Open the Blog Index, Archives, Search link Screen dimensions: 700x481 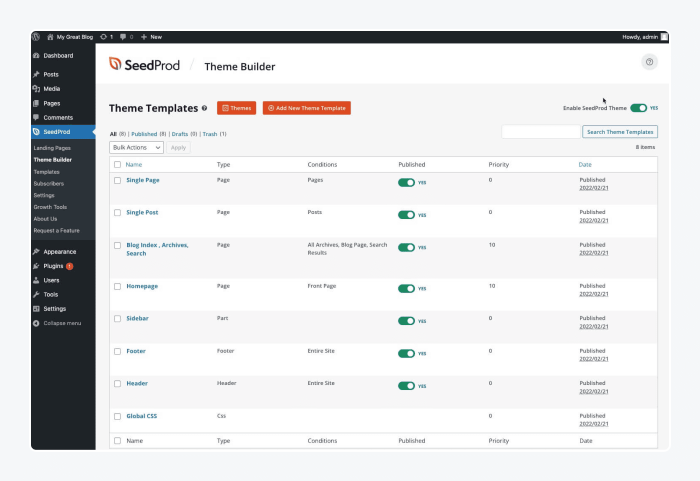[x=157, y=249]
